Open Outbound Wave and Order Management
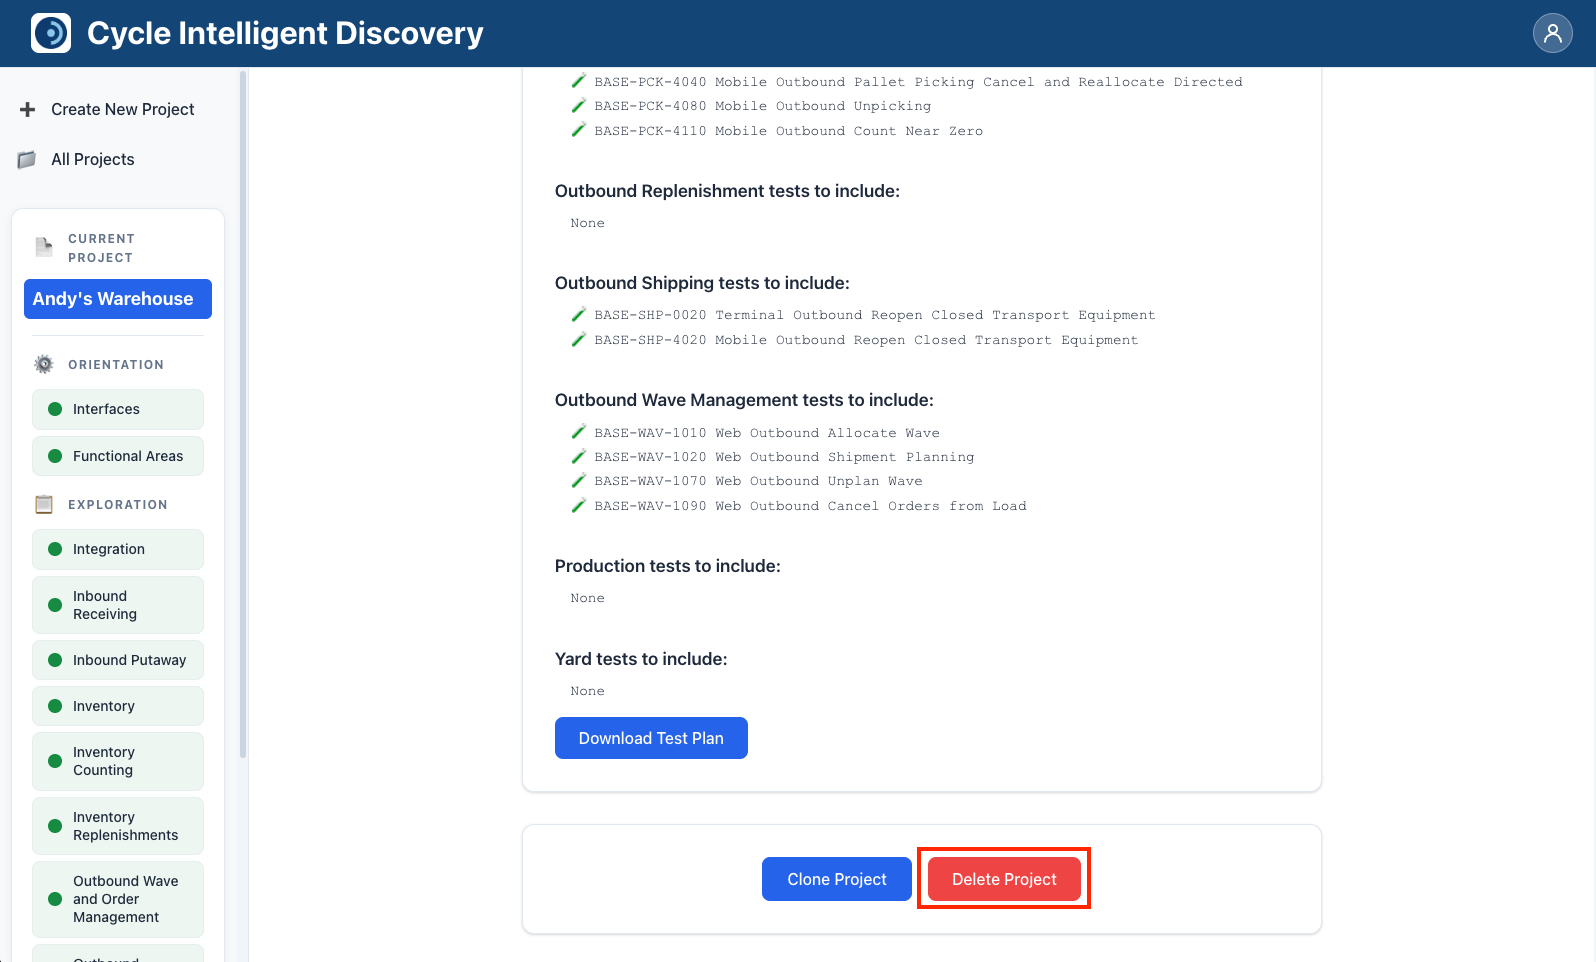The image size is (1596, 962). coord(118,899)
